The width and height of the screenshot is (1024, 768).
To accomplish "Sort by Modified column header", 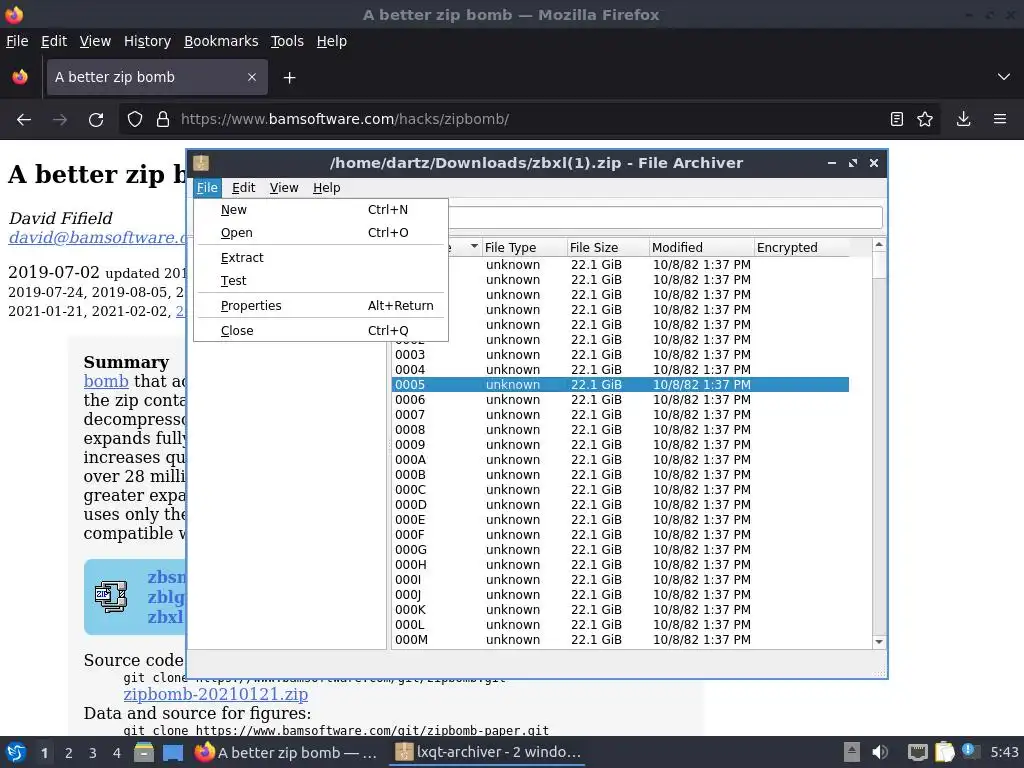I will coord(701,248).
